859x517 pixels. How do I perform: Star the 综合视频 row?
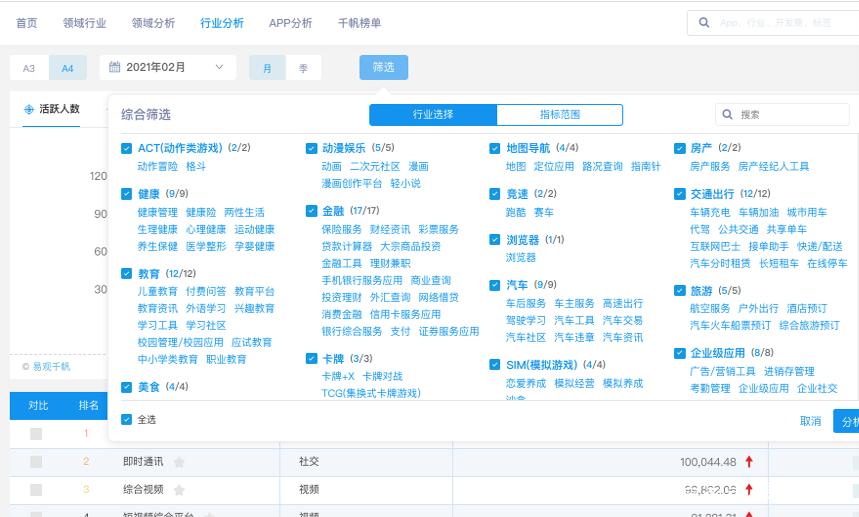(179, 490)
